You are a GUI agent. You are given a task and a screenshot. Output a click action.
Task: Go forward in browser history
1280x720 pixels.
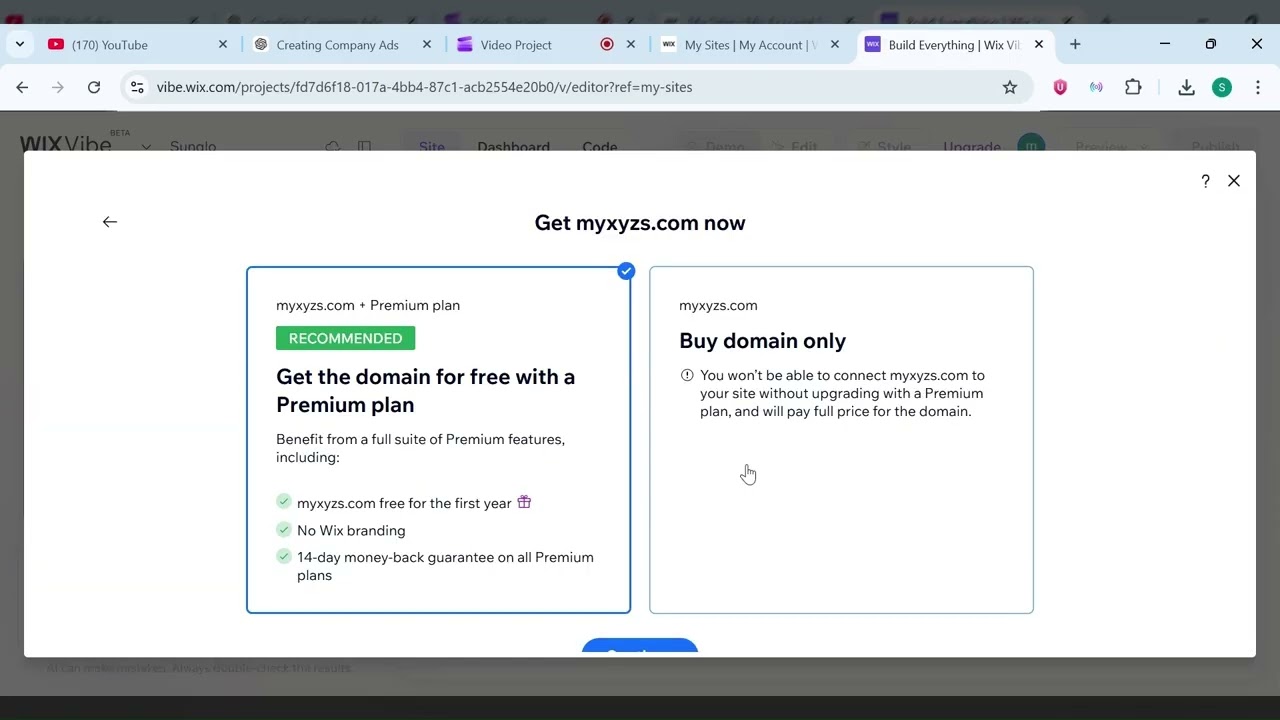(58, 87)
